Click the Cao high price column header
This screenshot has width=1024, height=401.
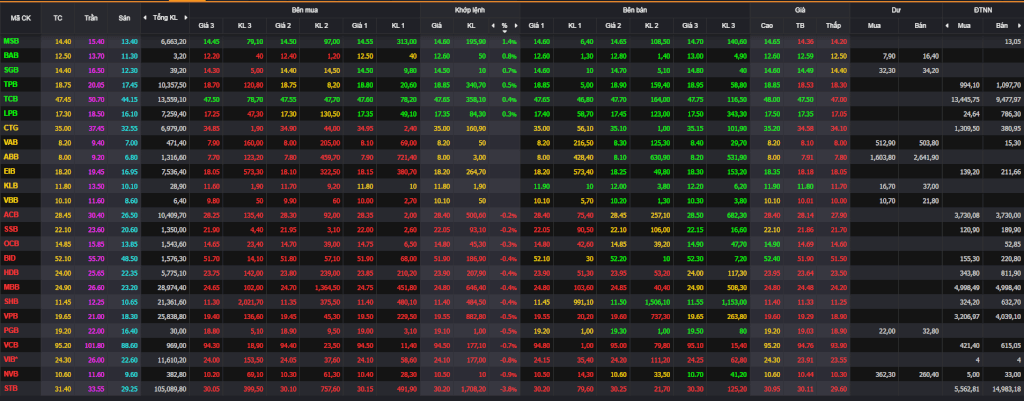point(767,25)
